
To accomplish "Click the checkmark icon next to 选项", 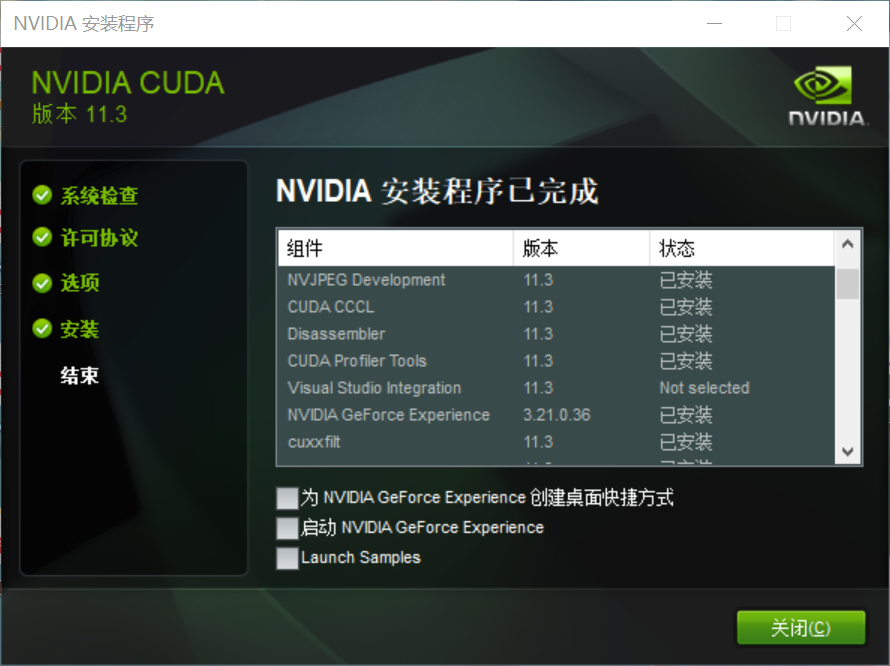I will tap(42, 283).
